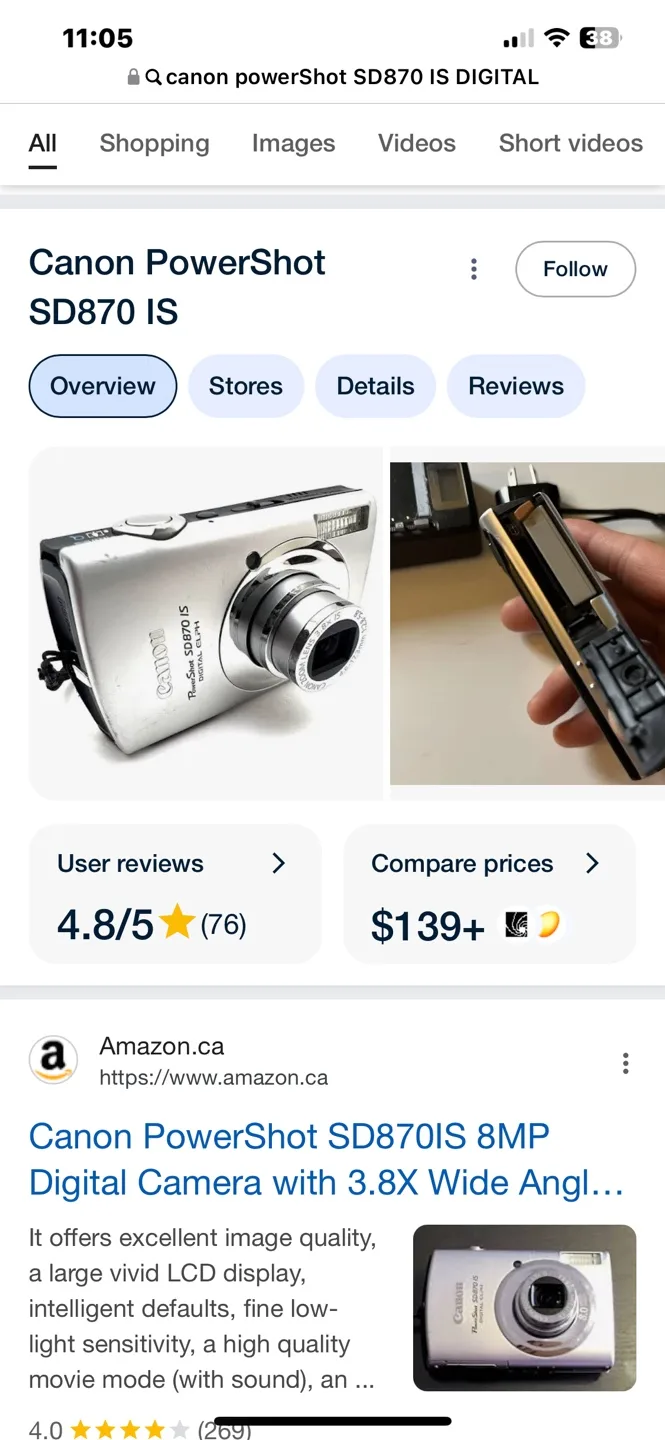The height and width of the screenshot is (1440, 665).
Task: Open the silver camera product photo
Action: [207, 620]
